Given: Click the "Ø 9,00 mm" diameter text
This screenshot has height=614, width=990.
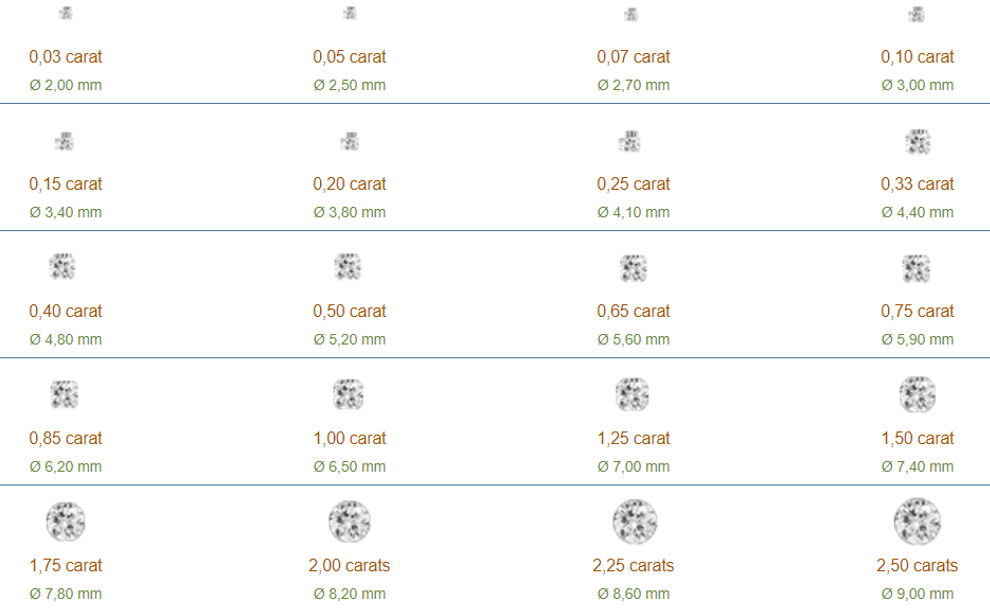Looking at the screenshot, I should [917, 594].
